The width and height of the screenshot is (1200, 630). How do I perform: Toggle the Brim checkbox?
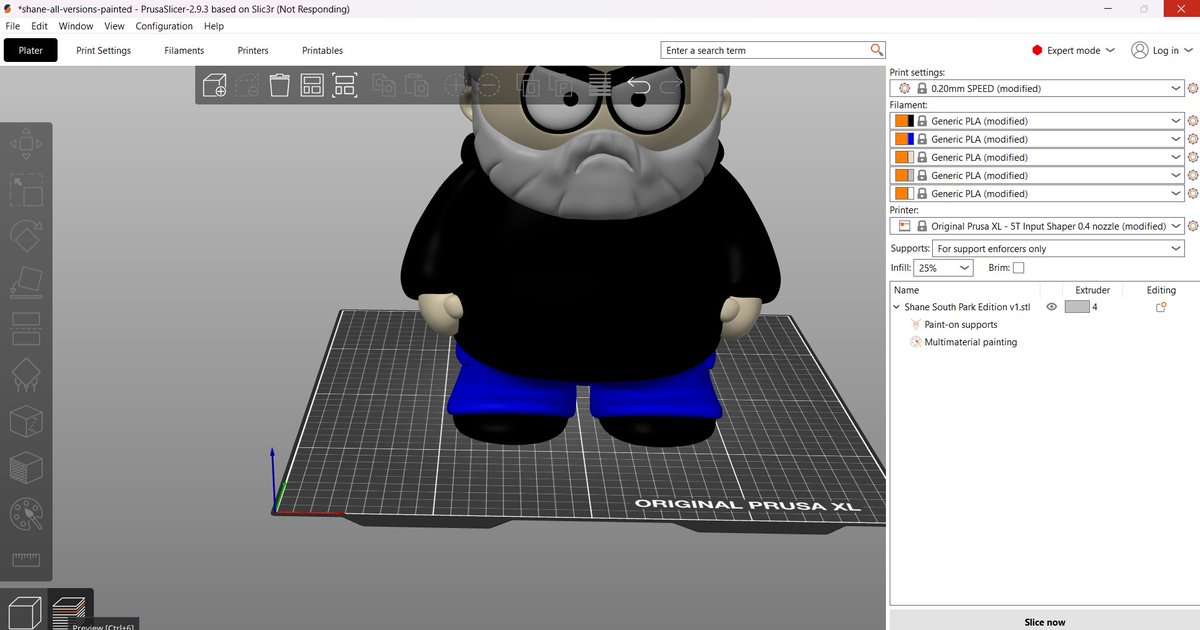pos(1018,268)
